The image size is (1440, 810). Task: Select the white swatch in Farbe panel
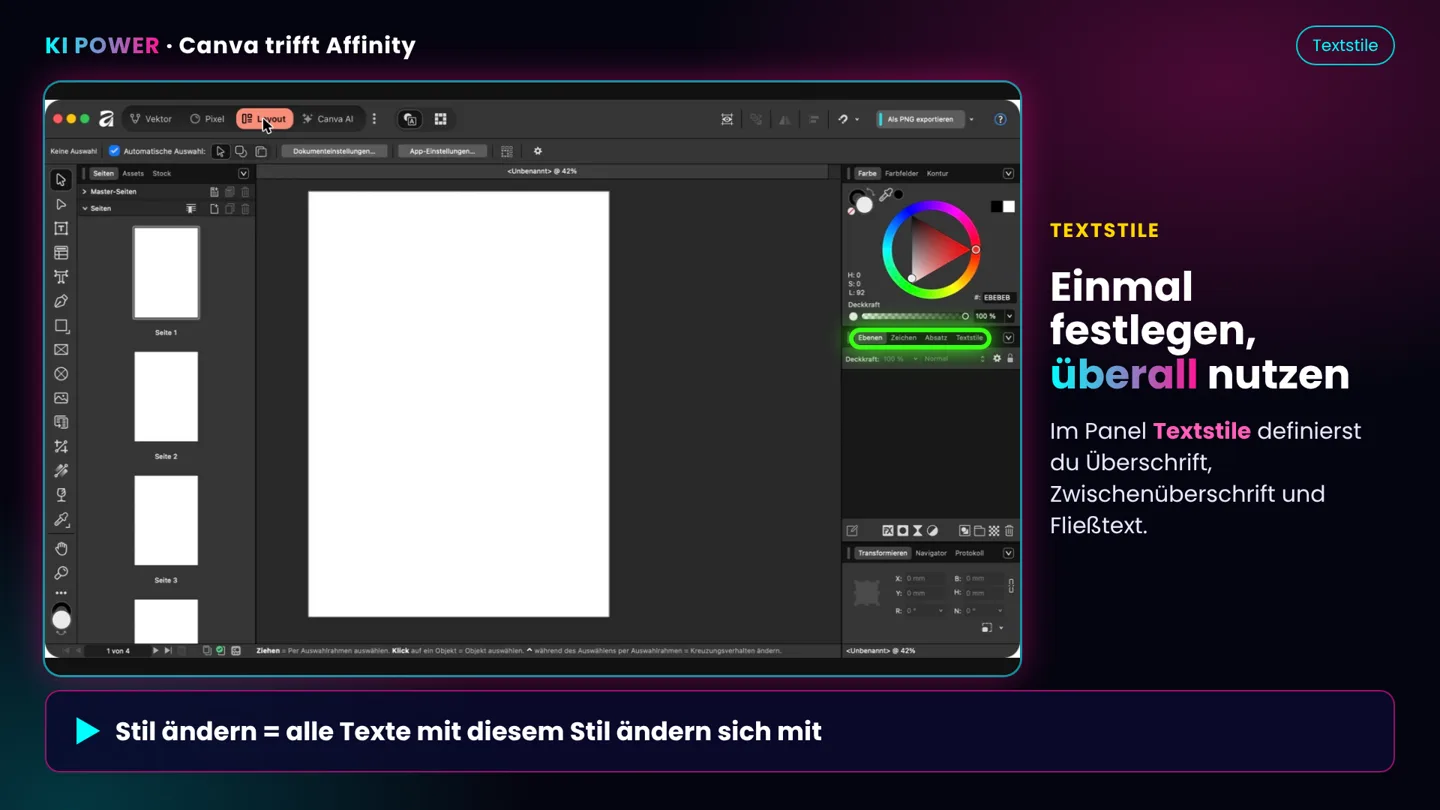(1009, 207)
